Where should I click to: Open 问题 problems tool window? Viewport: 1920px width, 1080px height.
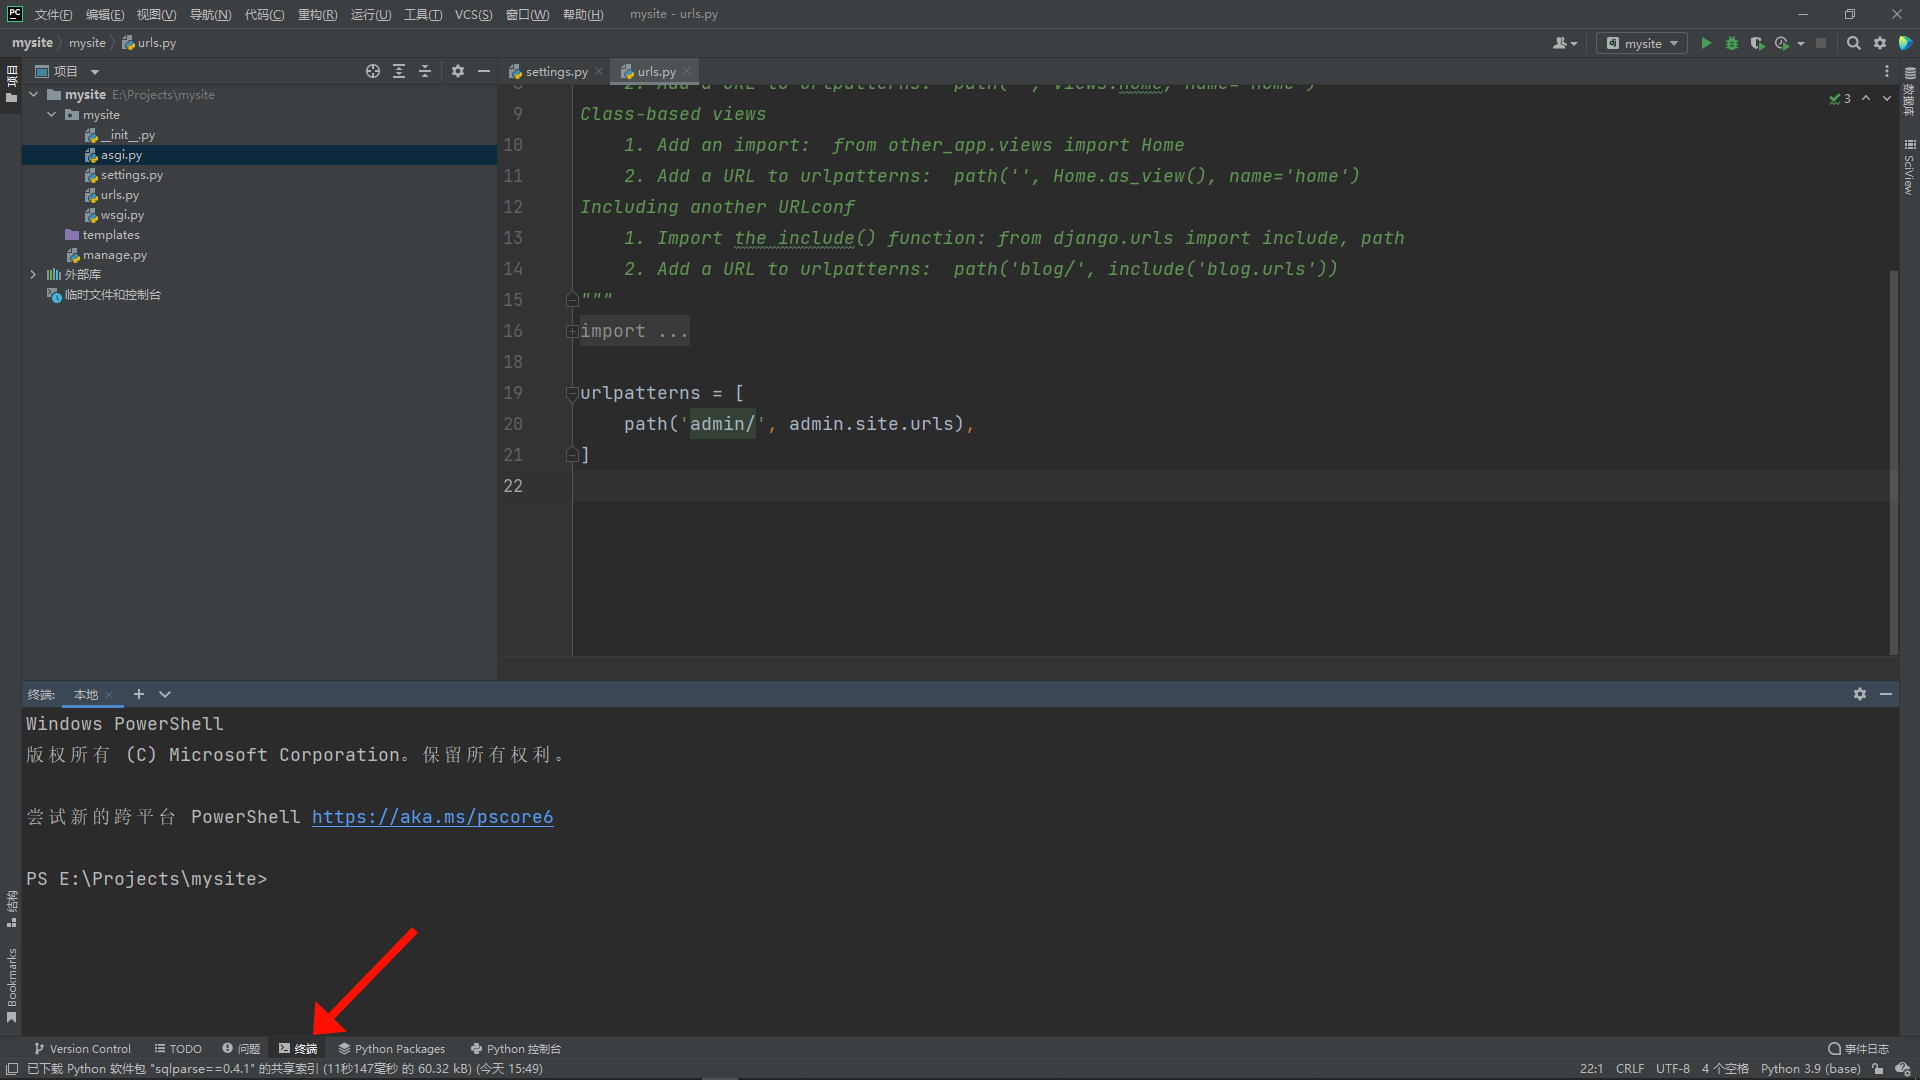click(241, 1049)
